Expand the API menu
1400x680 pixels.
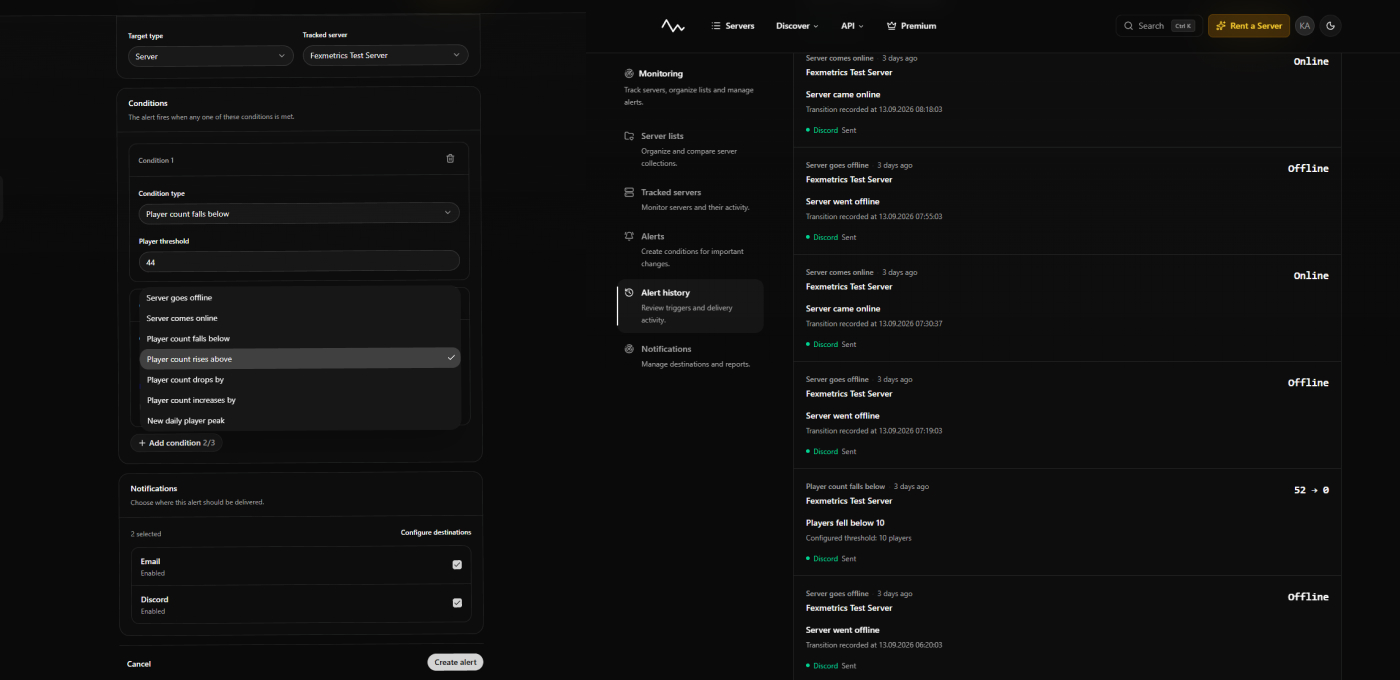[x=852, y=26]
